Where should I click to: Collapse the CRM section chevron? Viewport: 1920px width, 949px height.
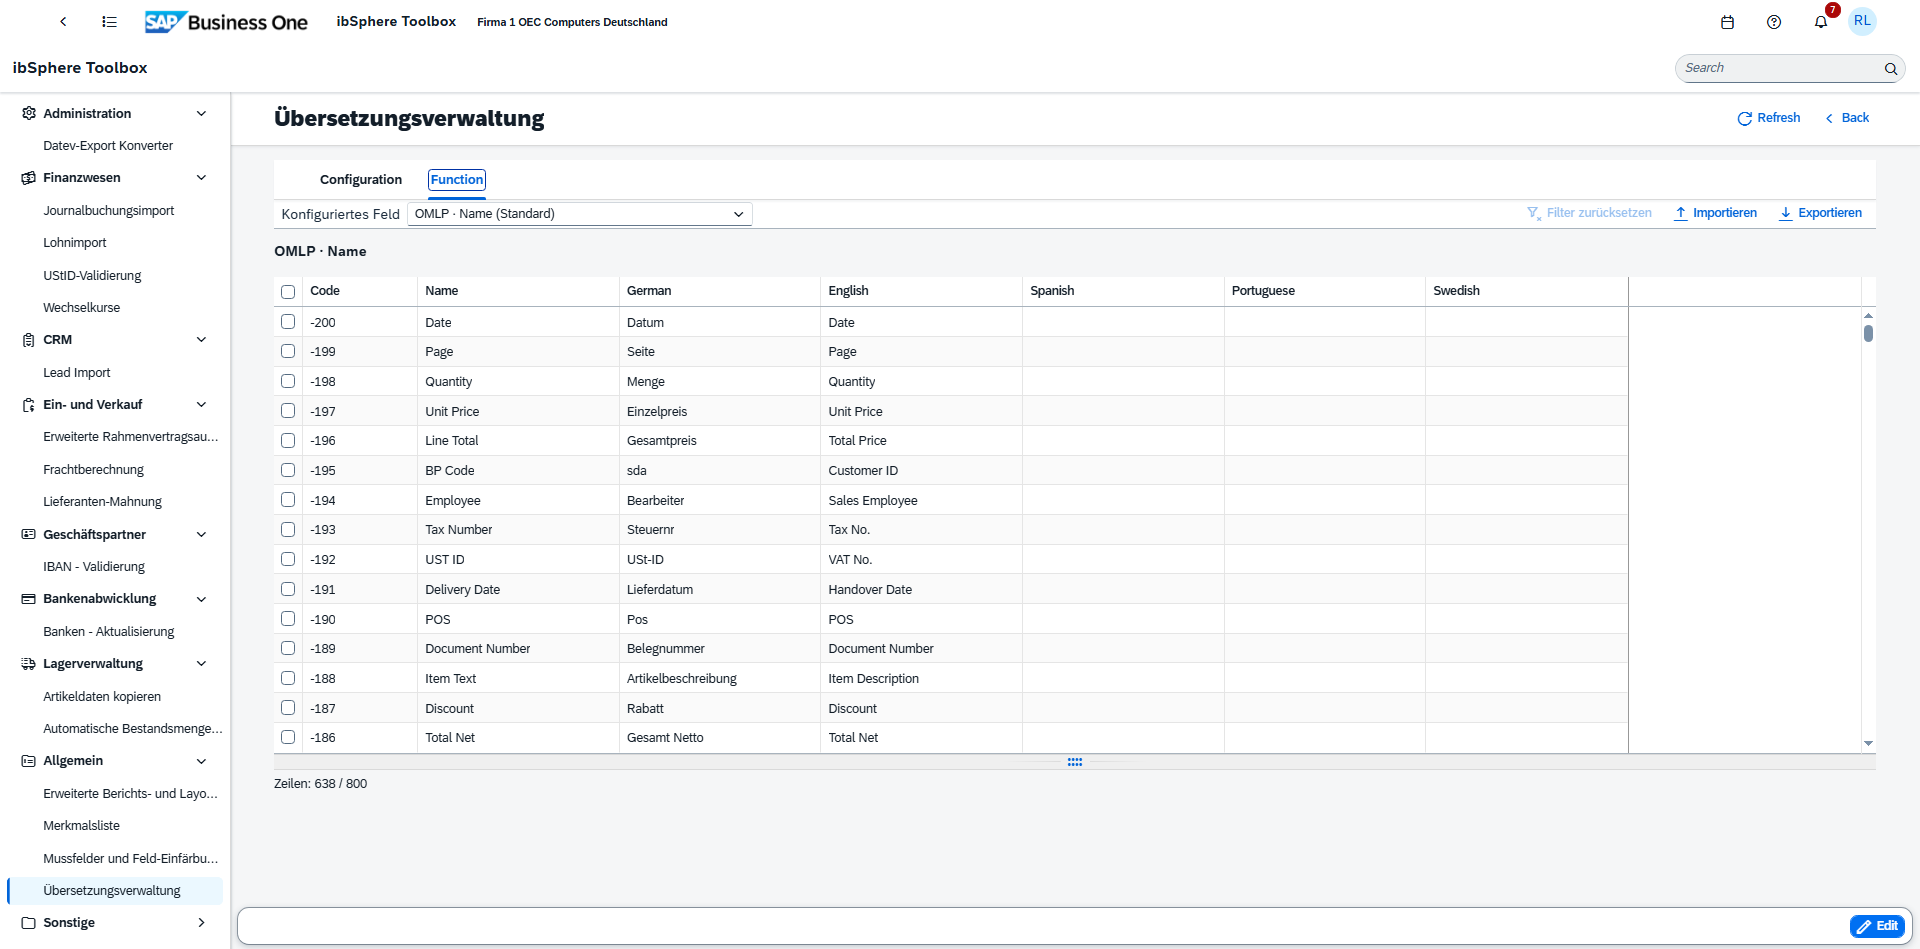click(201, 340)
